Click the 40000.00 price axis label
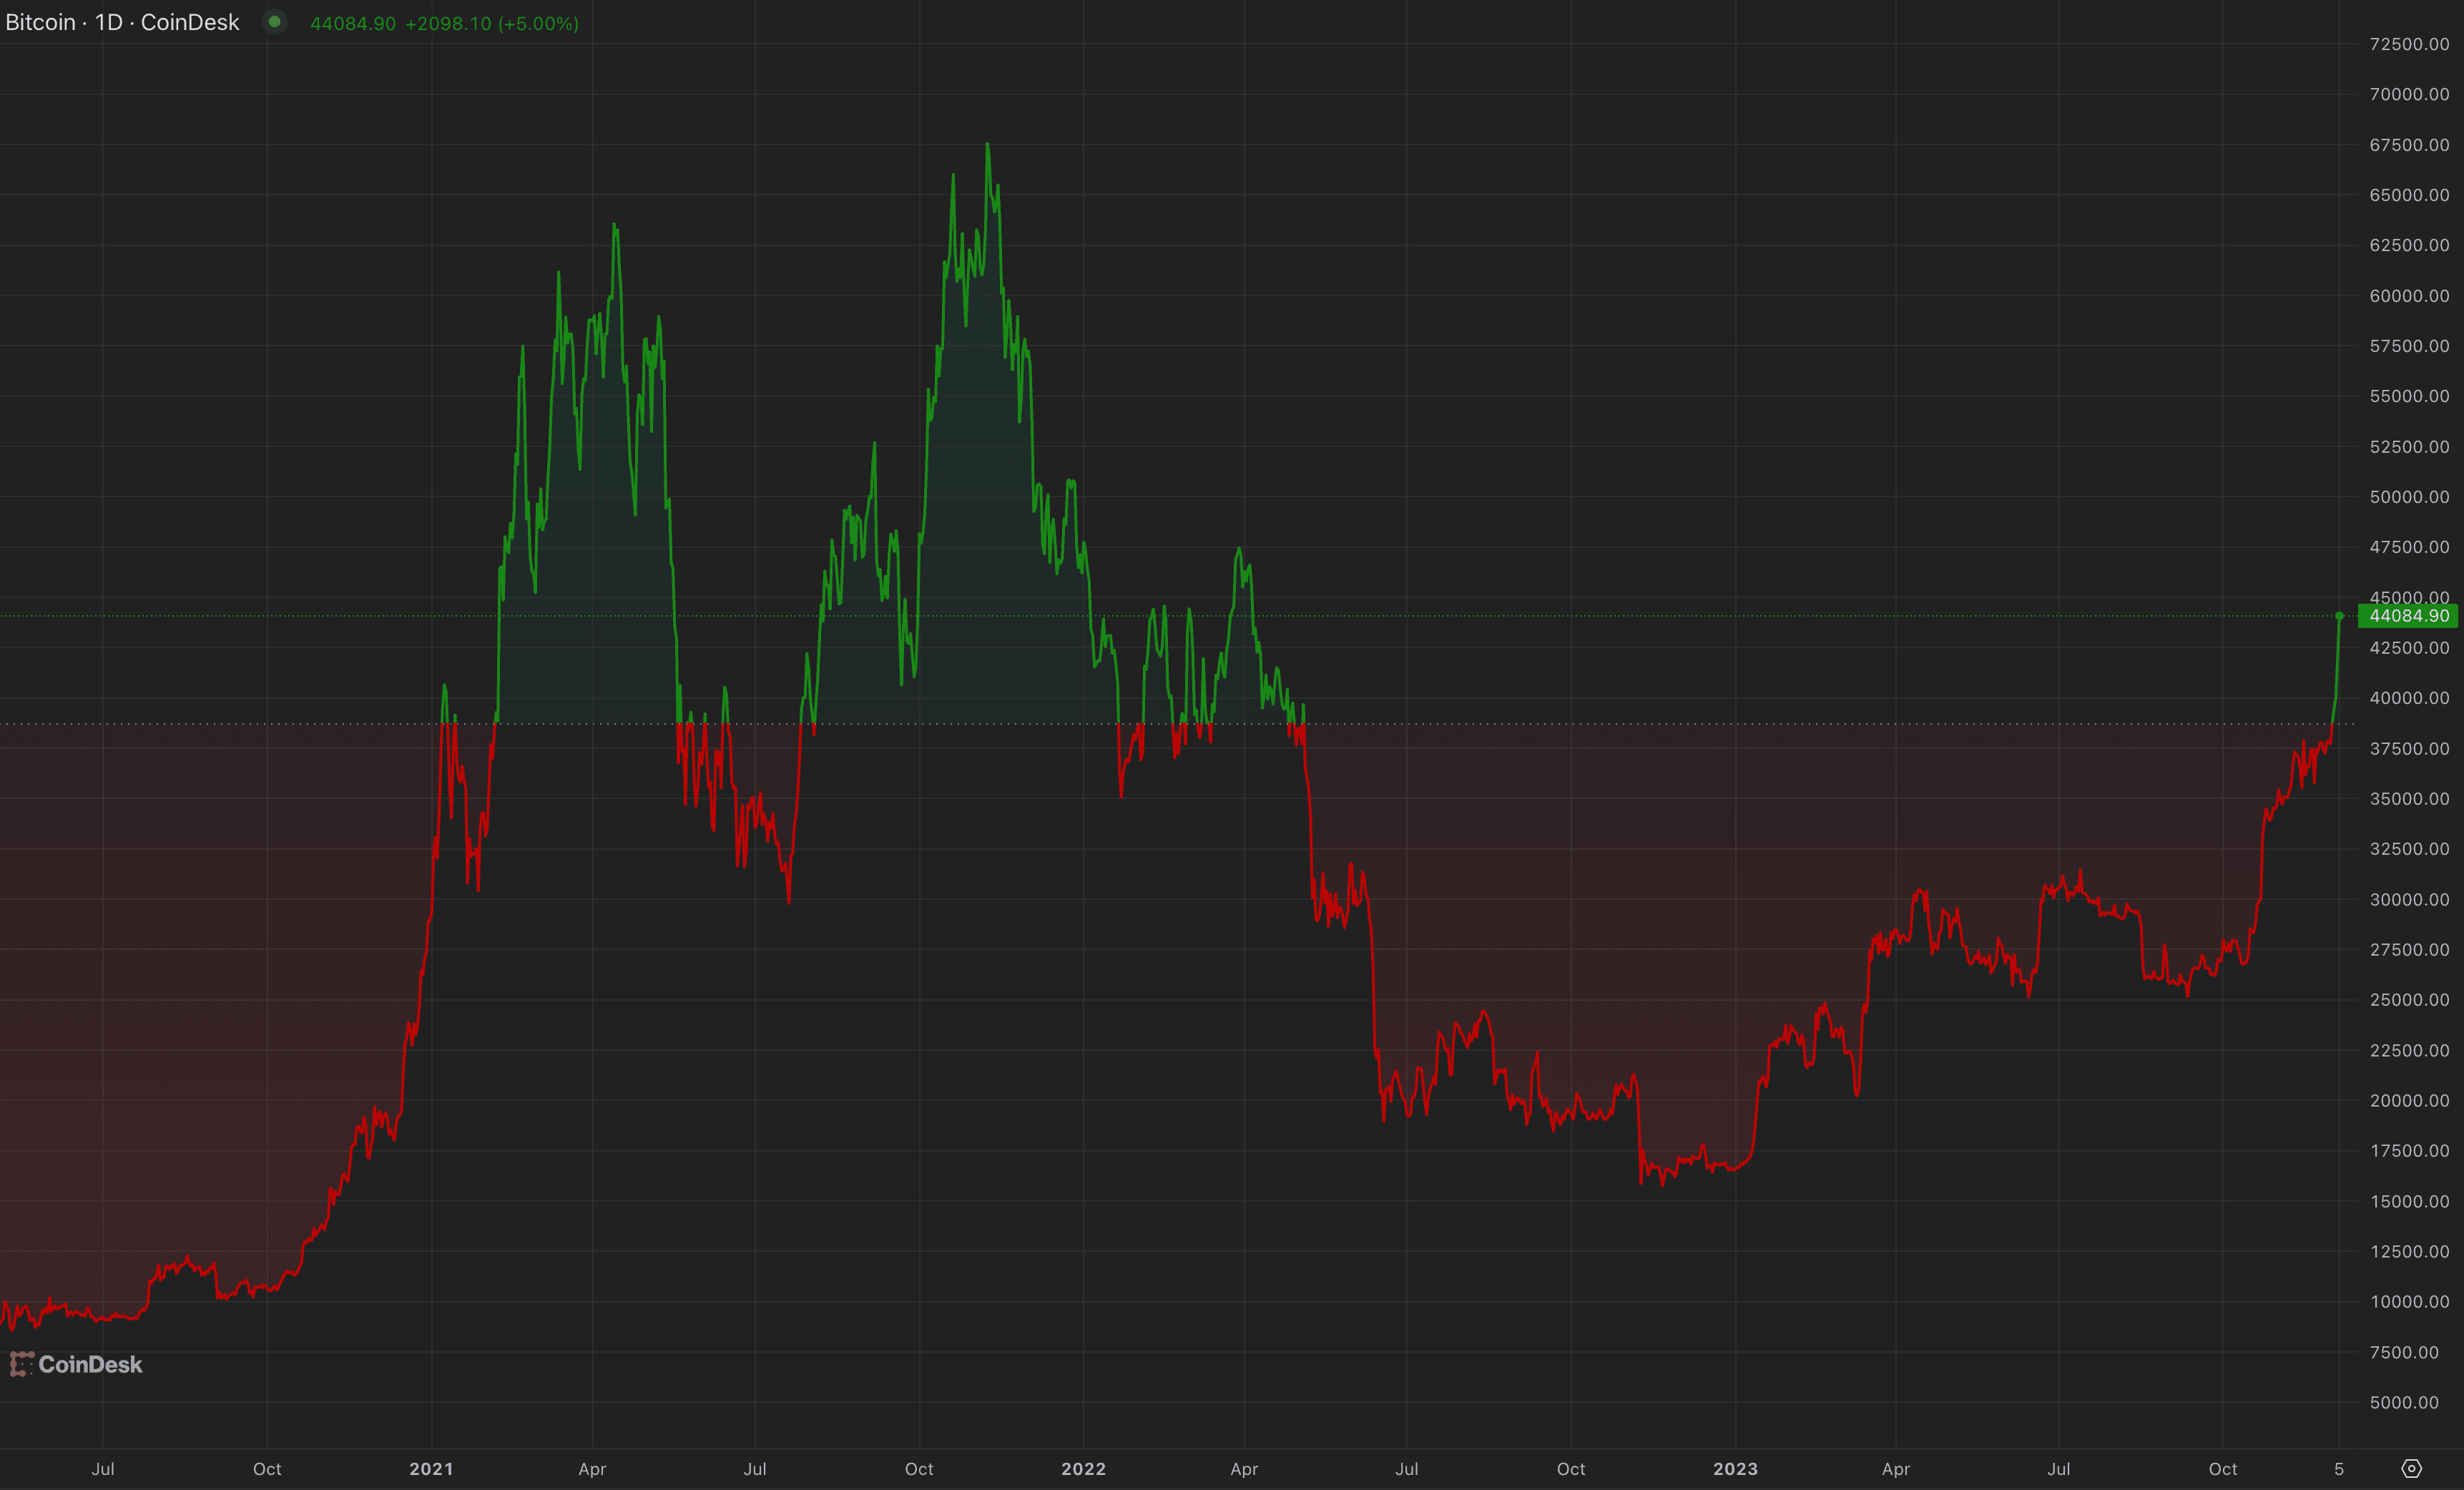This screenshot has width=2464, height=1490. [x=2409, y=698]
